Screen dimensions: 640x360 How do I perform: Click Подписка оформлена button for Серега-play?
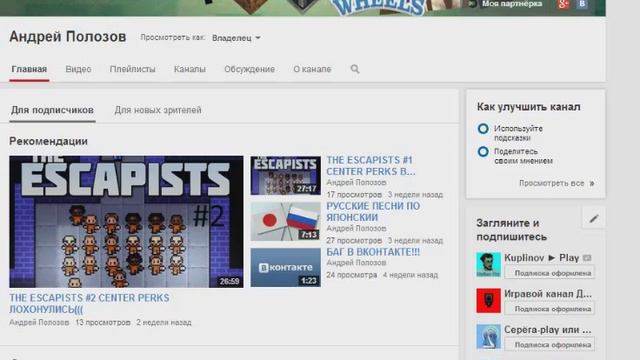tap(549, 345)
